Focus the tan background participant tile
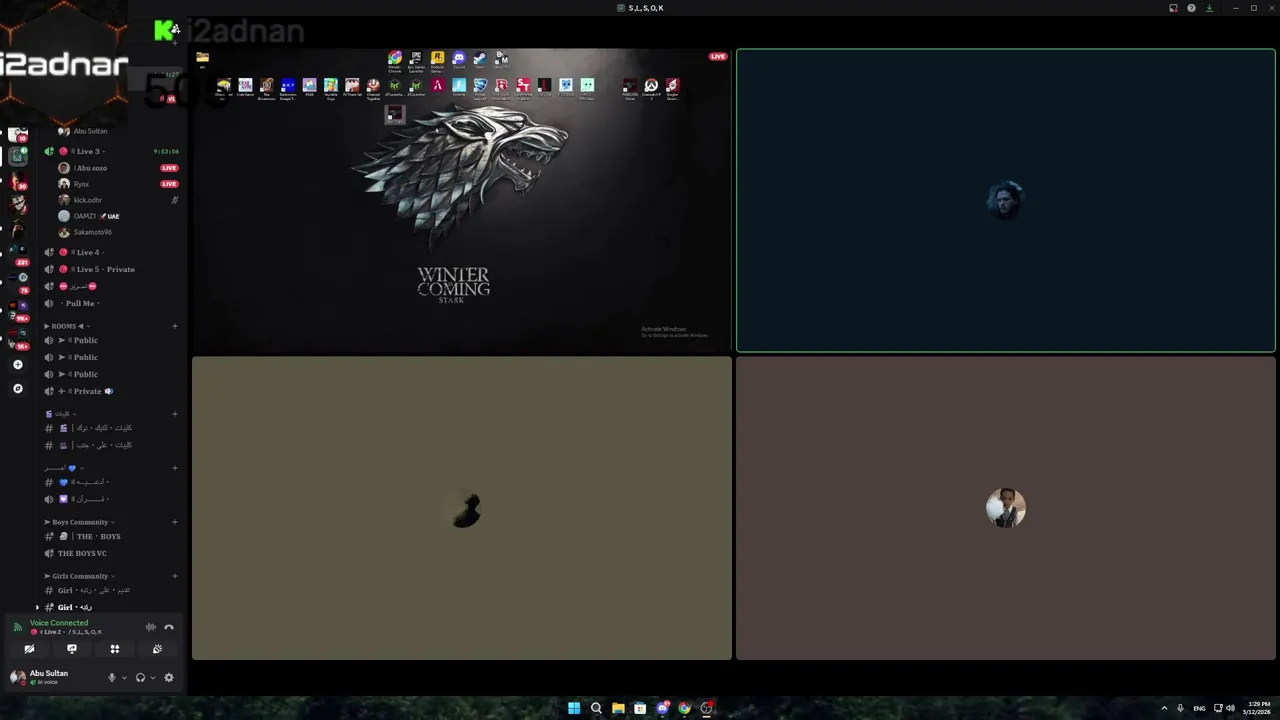The width and height of the screenshot is (1280, 720). [462, 508]
